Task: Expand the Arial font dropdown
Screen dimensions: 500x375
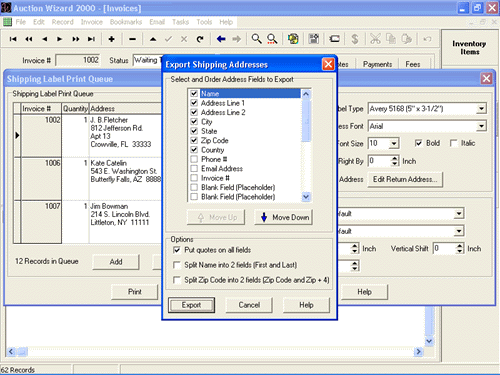Action: (x=481, y=126)
